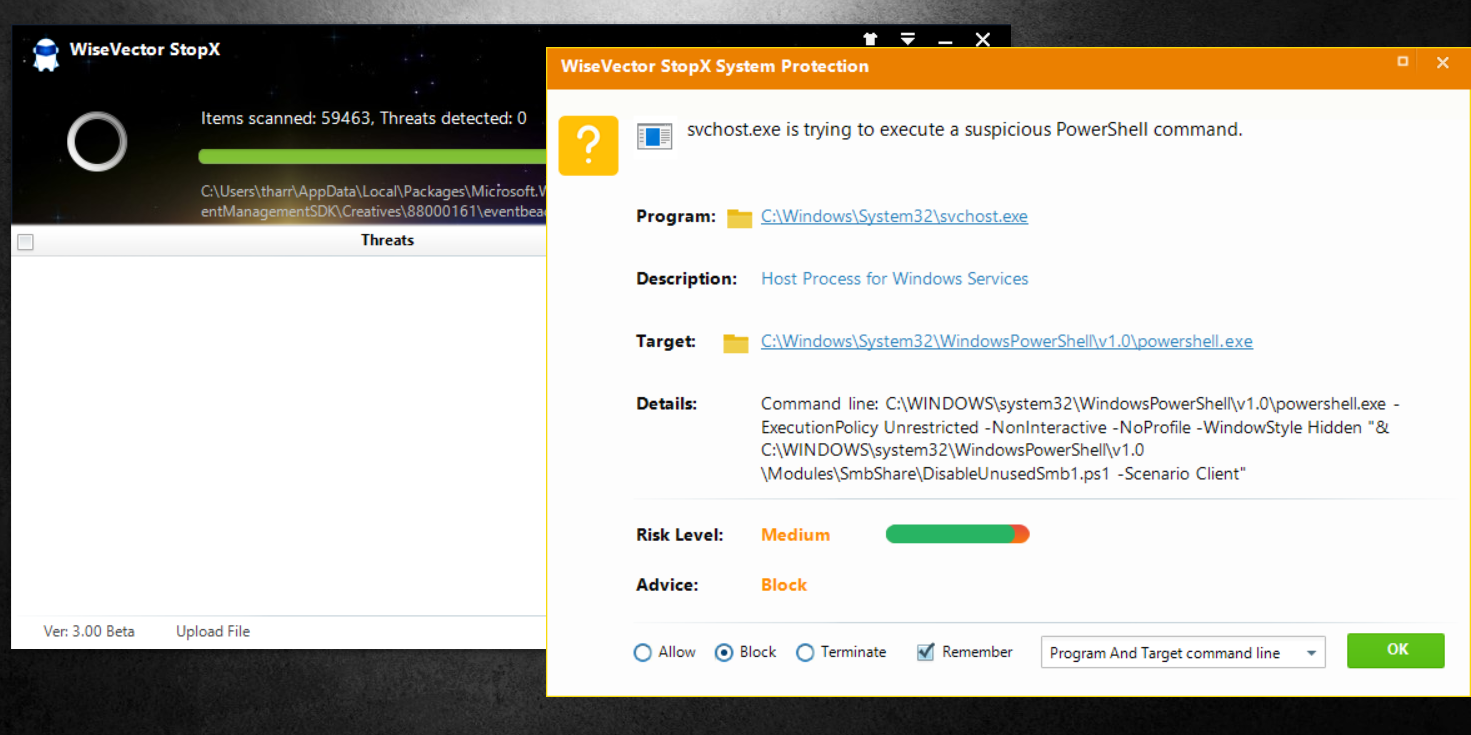Tick the select-all checkbox in Threats header
Screen dimensions: 1471x735
tap(26, 242)
